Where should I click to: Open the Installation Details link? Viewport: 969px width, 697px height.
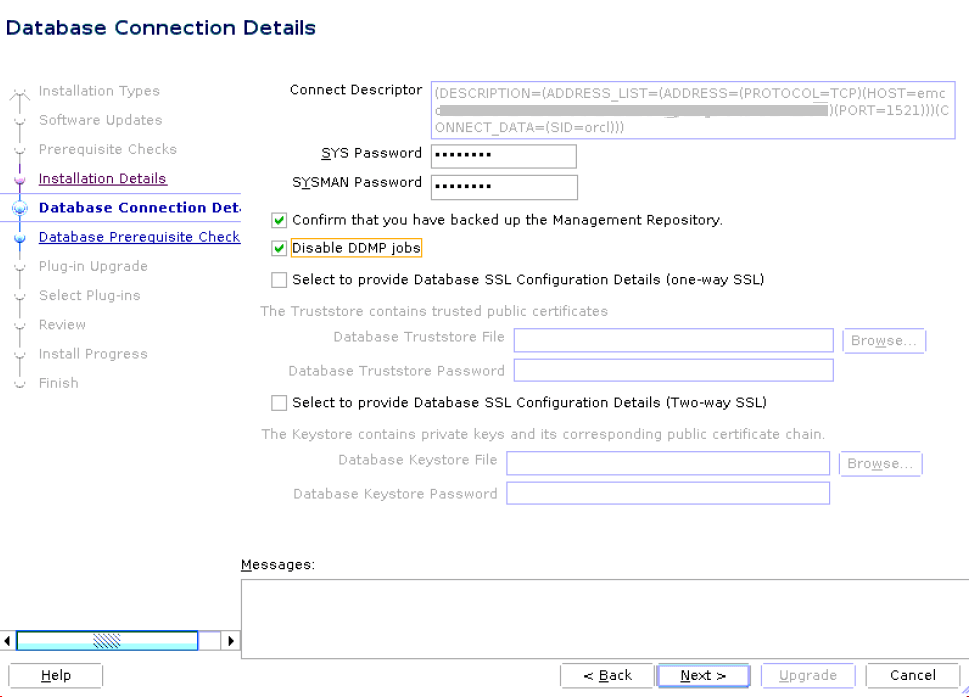point(102,178)
